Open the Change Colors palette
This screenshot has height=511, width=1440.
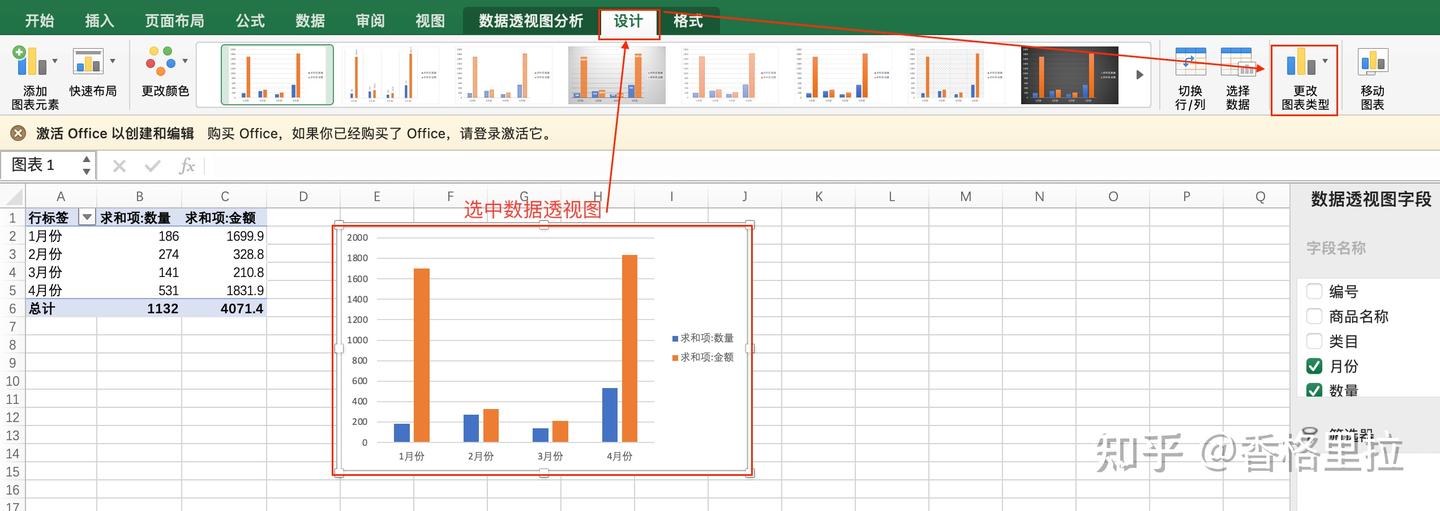tap(160, 61)
